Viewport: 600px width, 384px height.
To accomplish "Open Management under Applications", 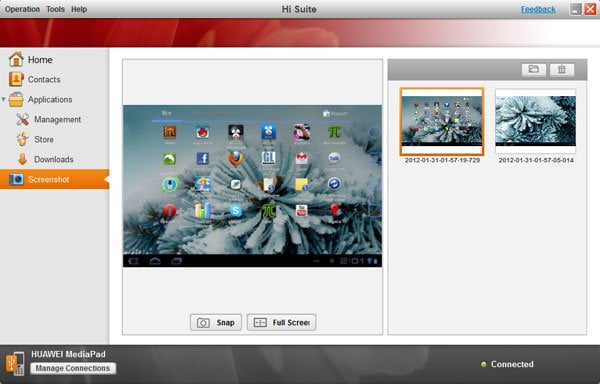I will point(57,119).
